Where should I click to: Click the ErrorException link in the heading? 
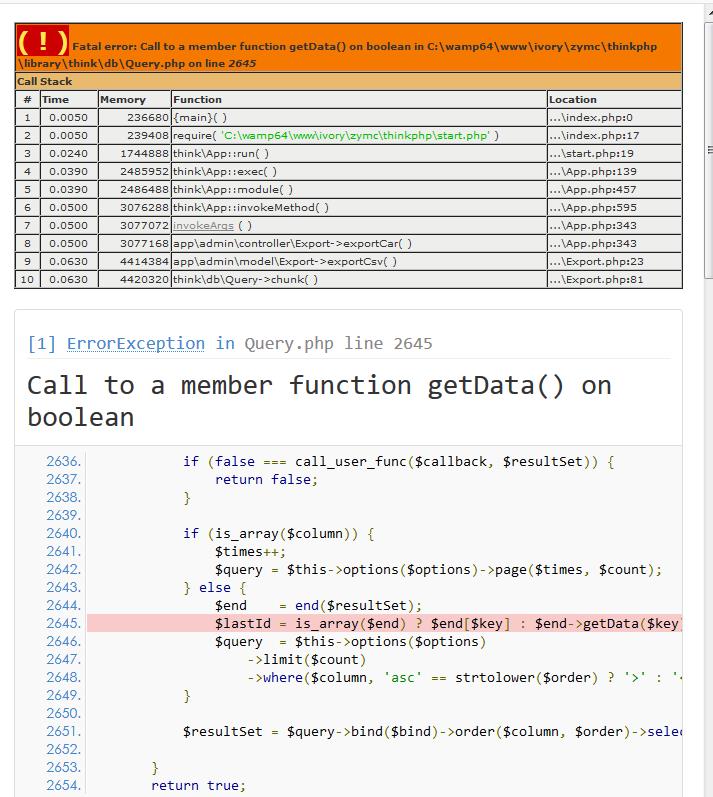(135, 343)
